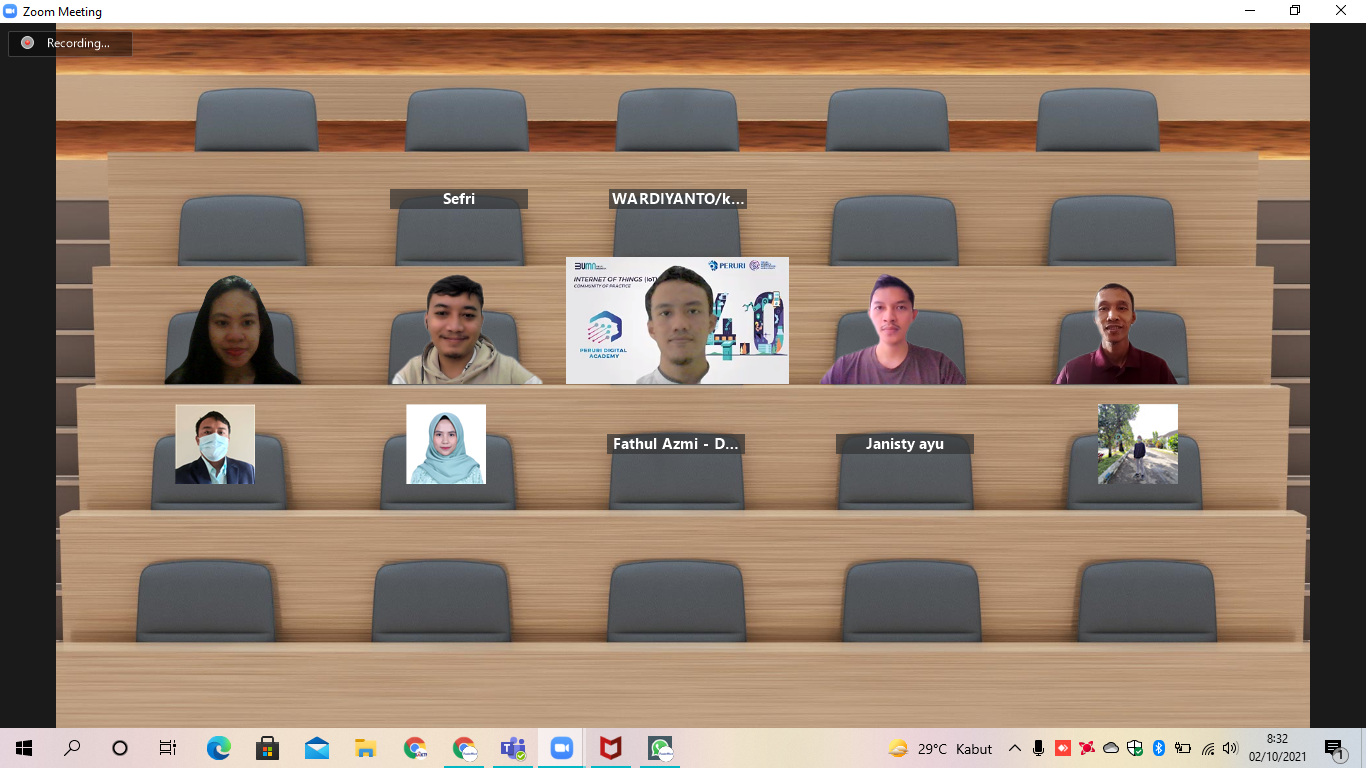Select the masked man's profile thumbnail

click(215, 444)
